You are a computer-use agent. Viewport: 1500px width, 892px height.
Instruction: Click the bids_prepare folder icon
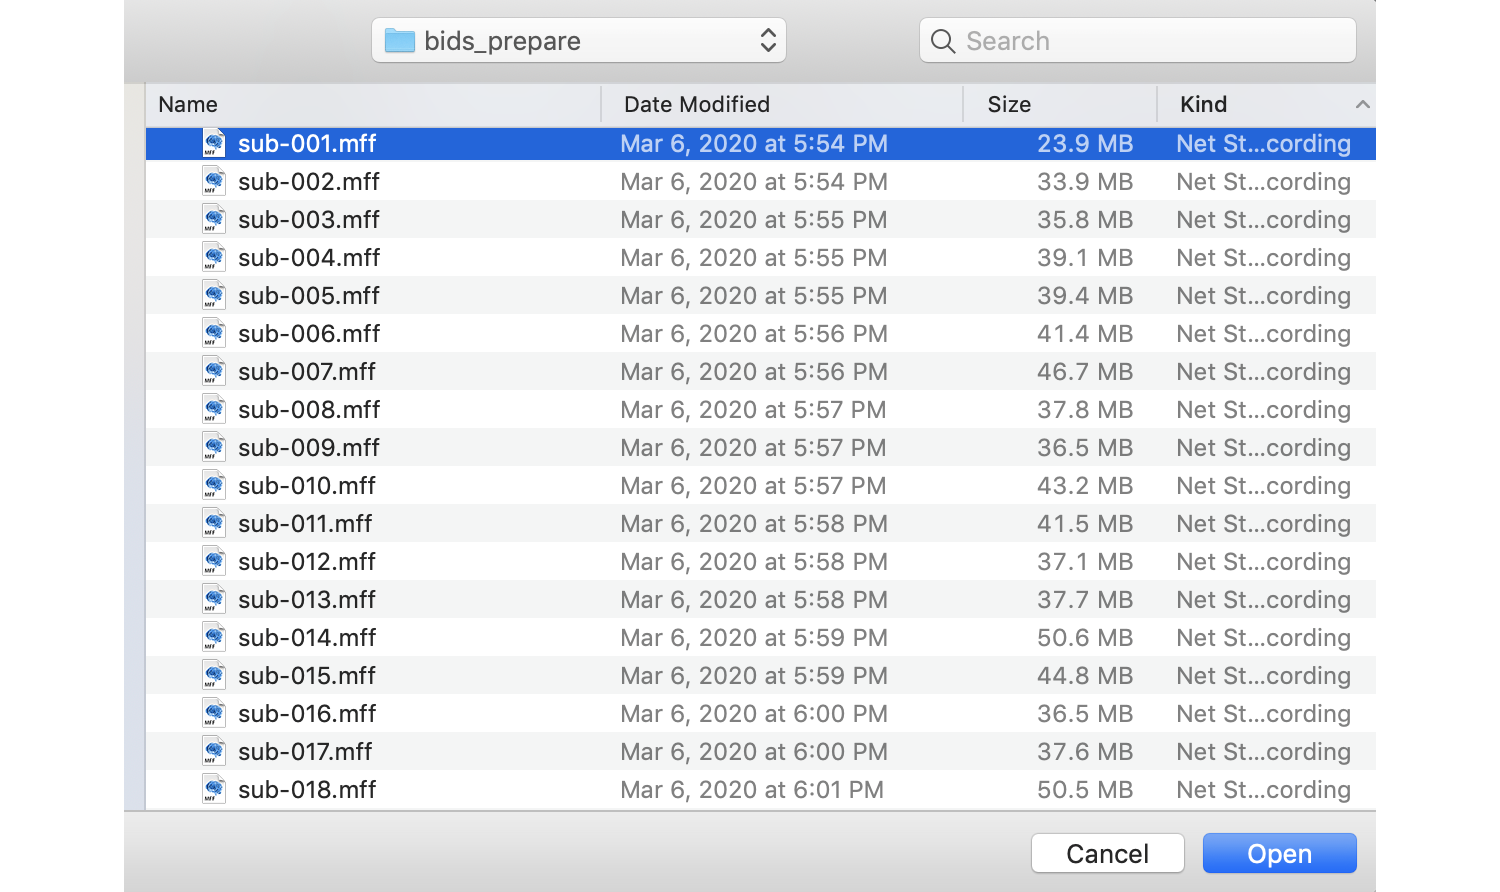(400, 41)
